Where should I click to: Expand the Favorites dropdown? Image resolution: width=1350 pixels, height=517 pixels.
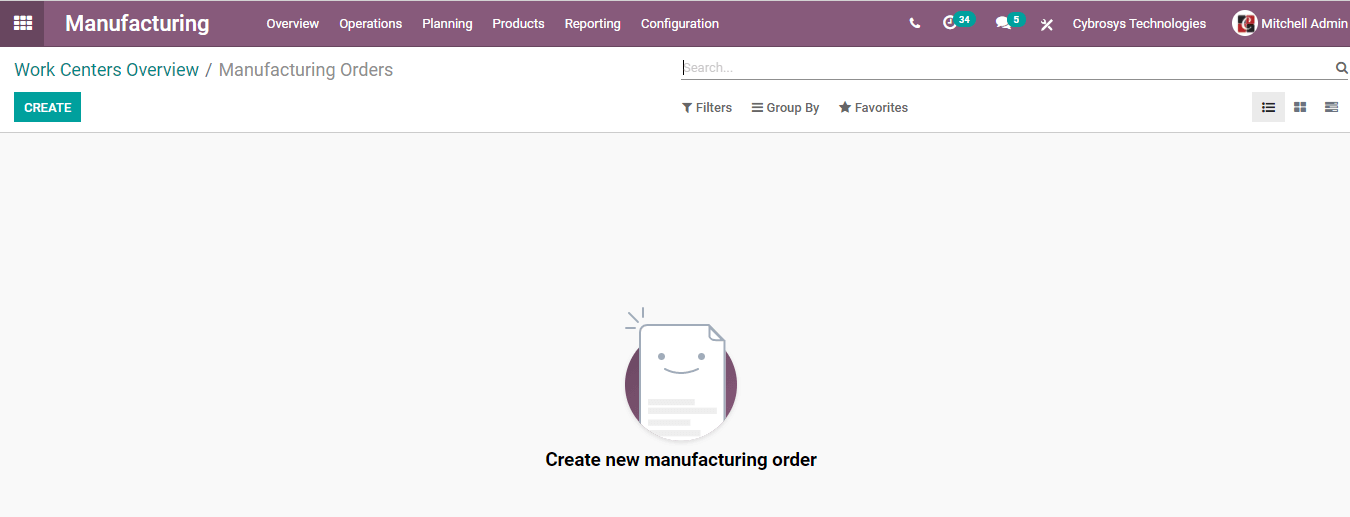(x=873, y=108)
